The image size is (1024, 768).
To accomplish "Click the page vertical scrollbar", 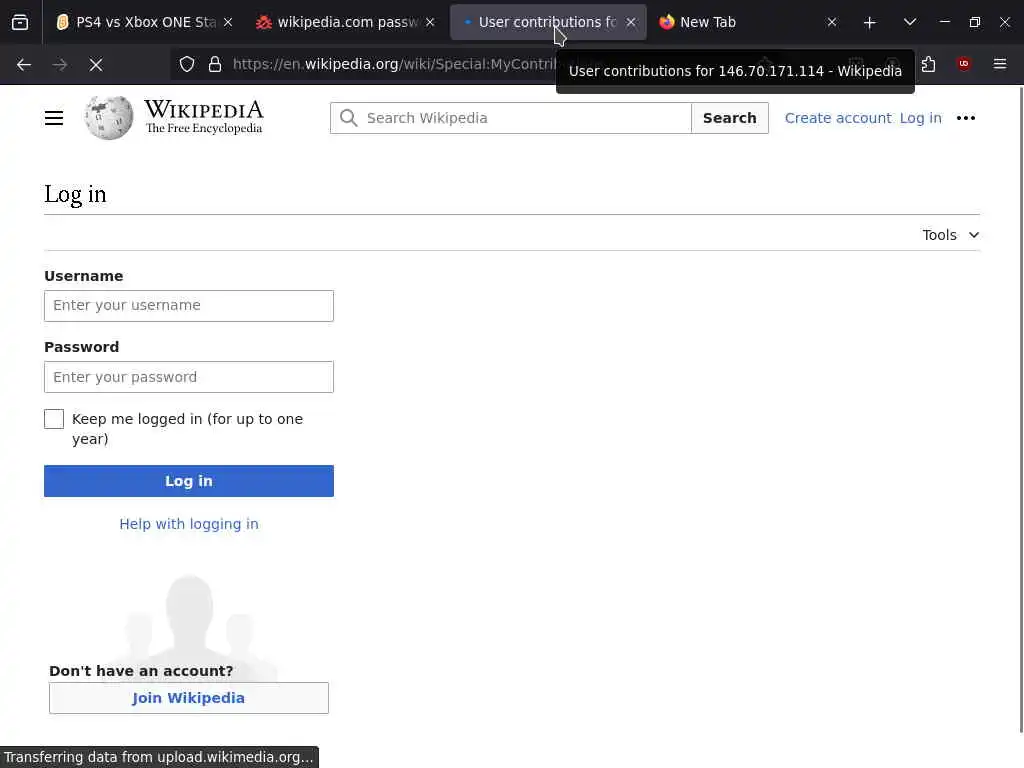I will (x=1020, y=409).
